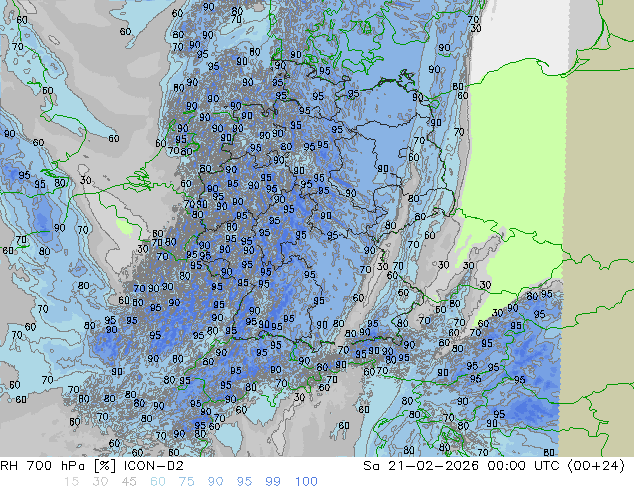The width and height of the screenshot is (634, 490).
Task: Click the '00:00 UTC' time text
Action: click(x=524, y=466)
